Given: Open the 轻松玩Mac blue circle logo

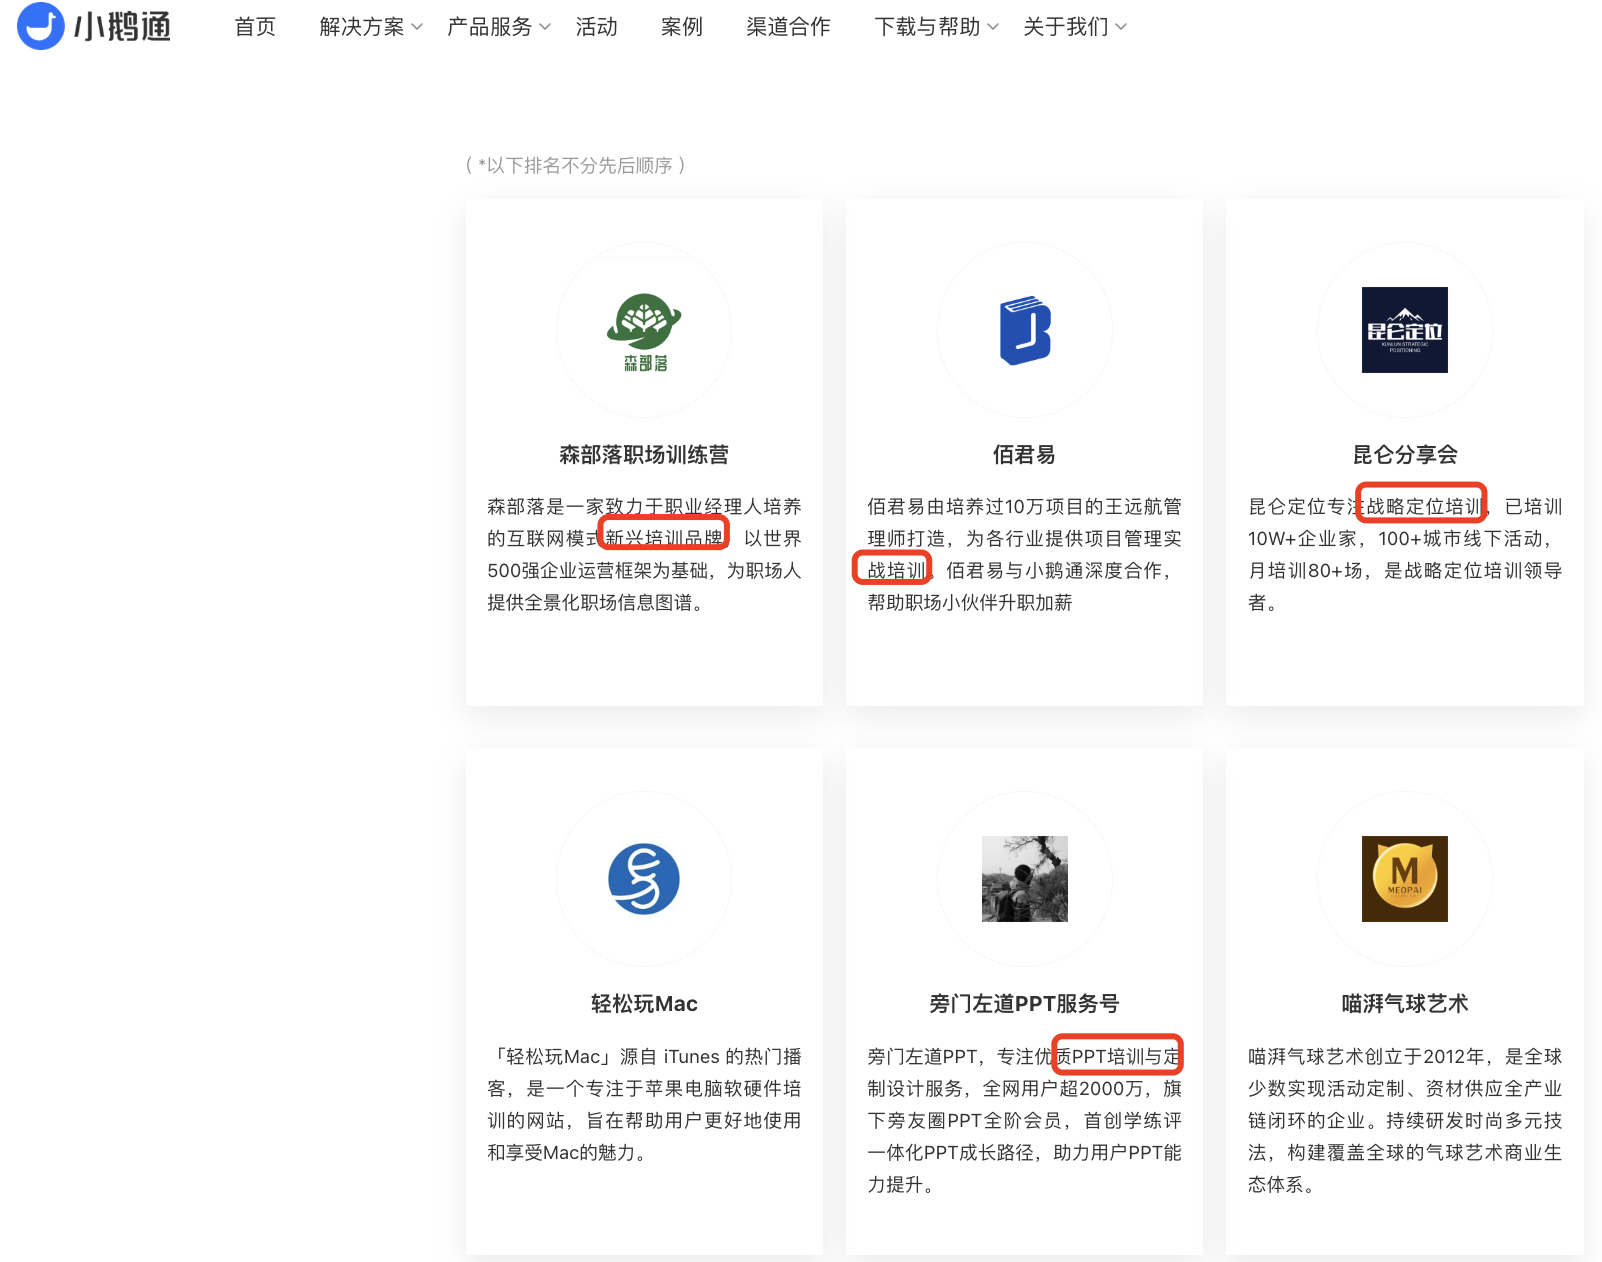Looking at the screenshot, I should point(644,879).
